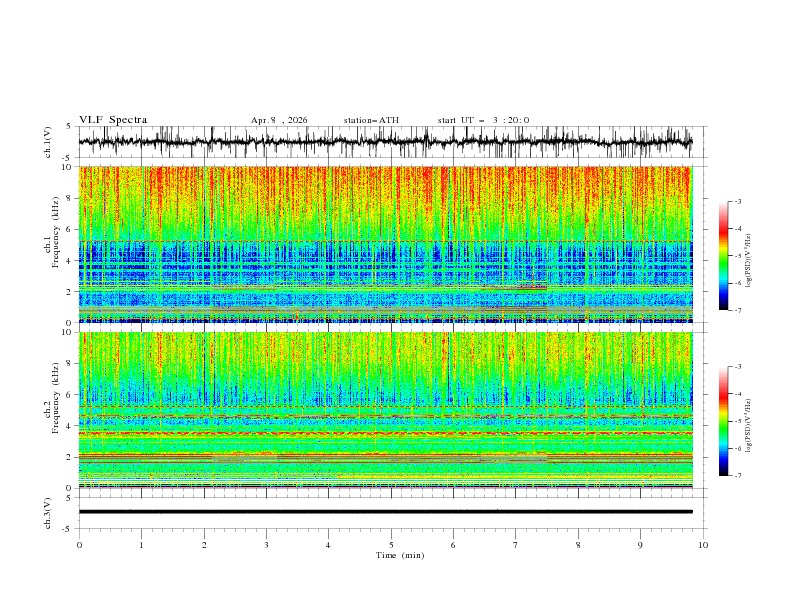Viewport: 792px width, 612px height.
Task: Click the "station=ATH" header label
Action: 371,120
